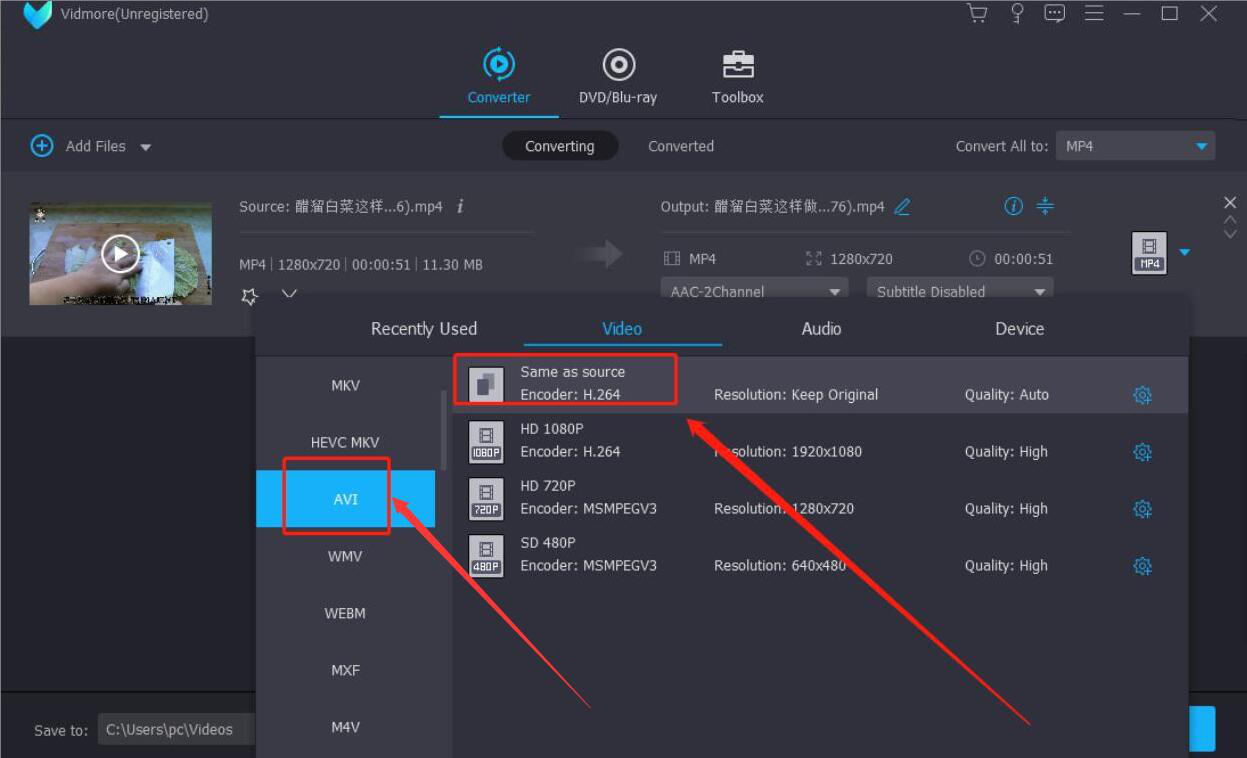Image resolution: width=1247 pixels, height=758 pixels.
Task: Click Resolution: Keep Original text
Action: (x=796, y=395)
